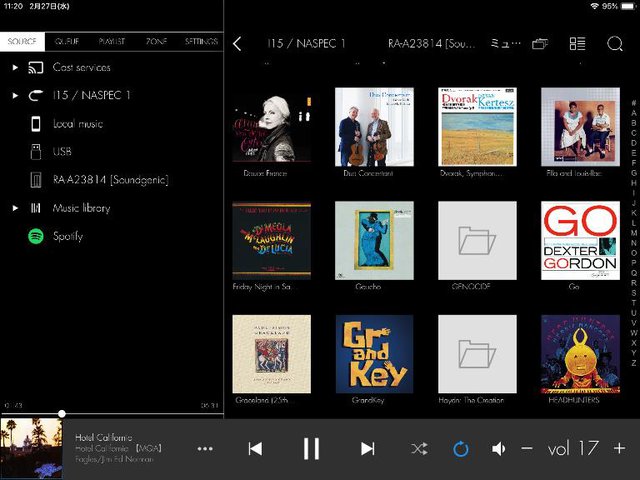The width and height of the screenshot is (640, 480).
Task: Open the PLAYLIST tab
Action: coord(112,42)
